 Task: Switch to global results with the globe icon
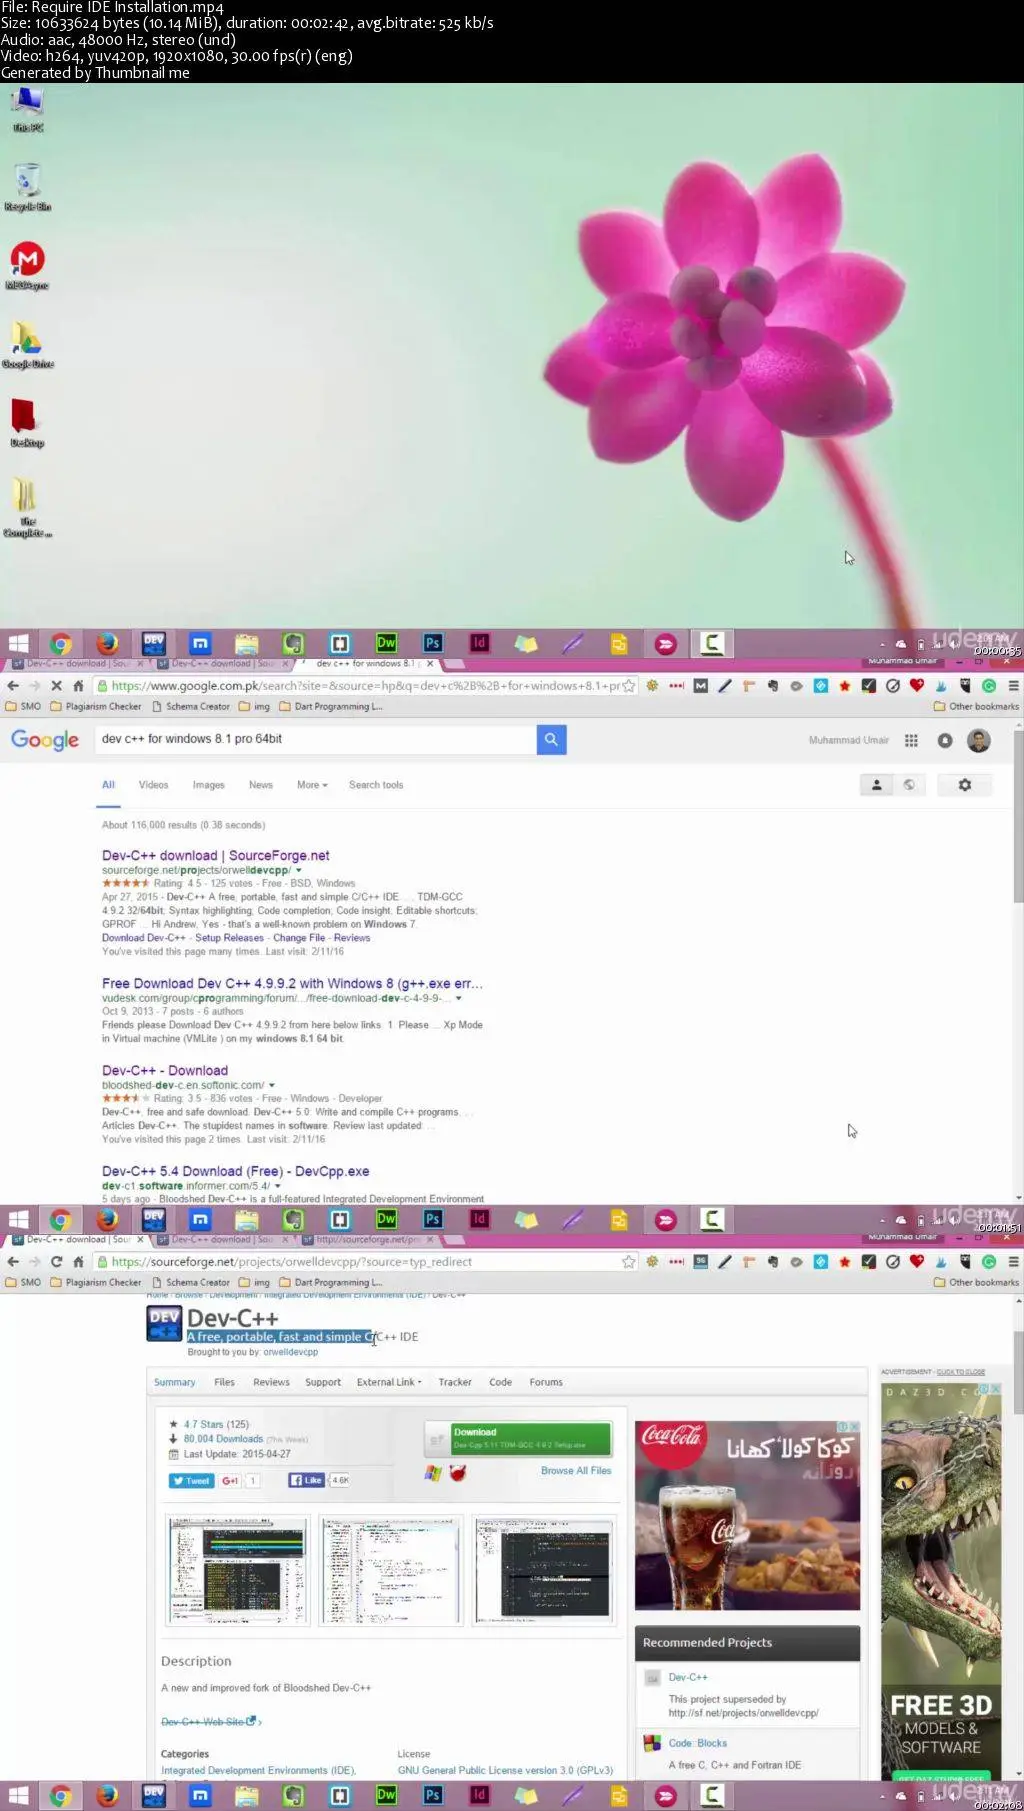point(909,785)
